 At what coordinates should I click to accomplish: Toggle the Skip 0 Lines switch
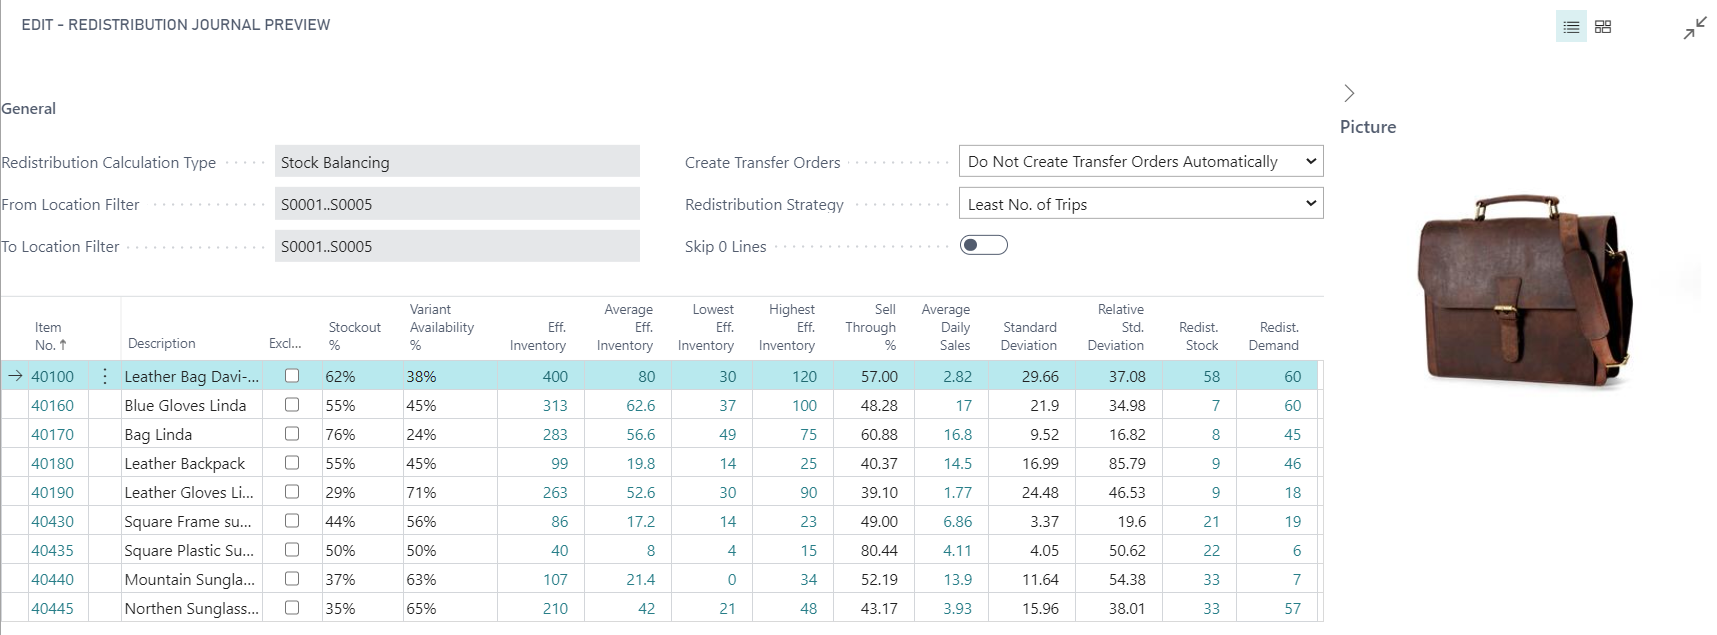(x=983, y=246)
